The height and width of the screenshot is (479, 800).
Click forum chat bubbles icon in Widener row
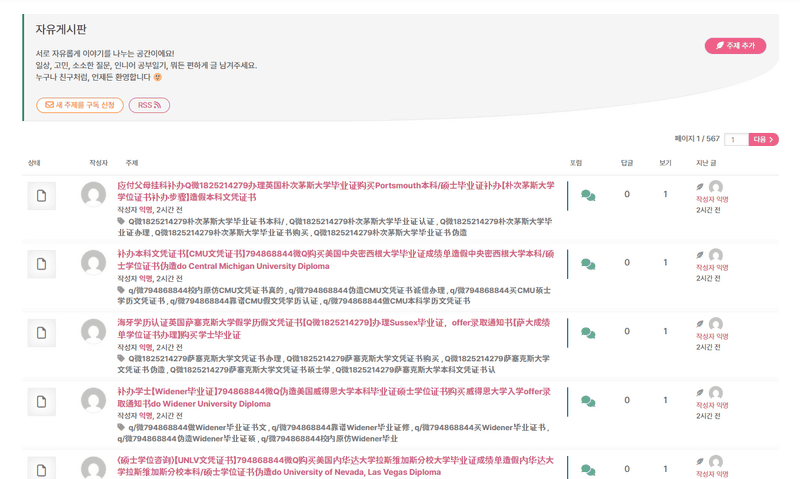point(588,402)
